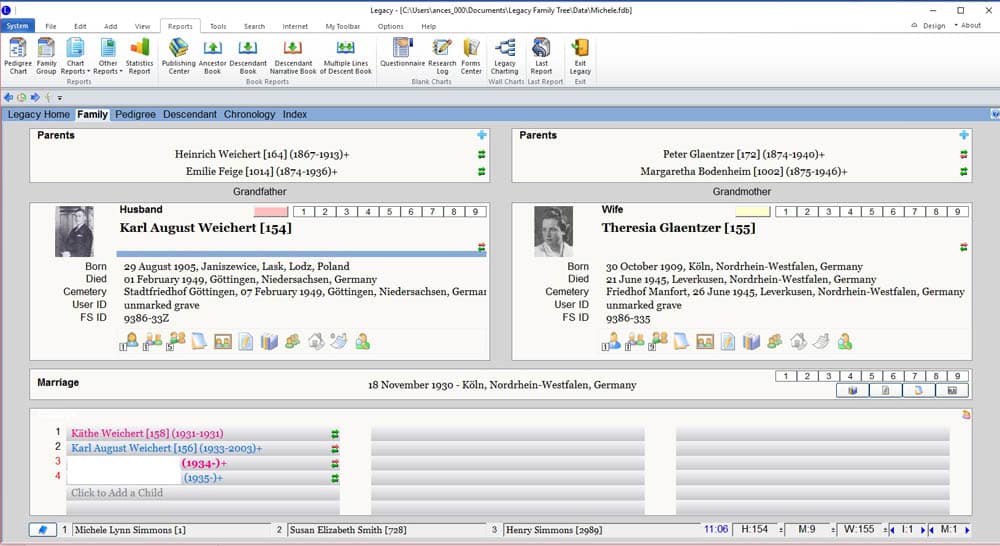Image resolution: width=1000 pixels, height=546 pixels.
Task: Click swap arrows beside Heinrich Weichert
Action: click(482, 154)
